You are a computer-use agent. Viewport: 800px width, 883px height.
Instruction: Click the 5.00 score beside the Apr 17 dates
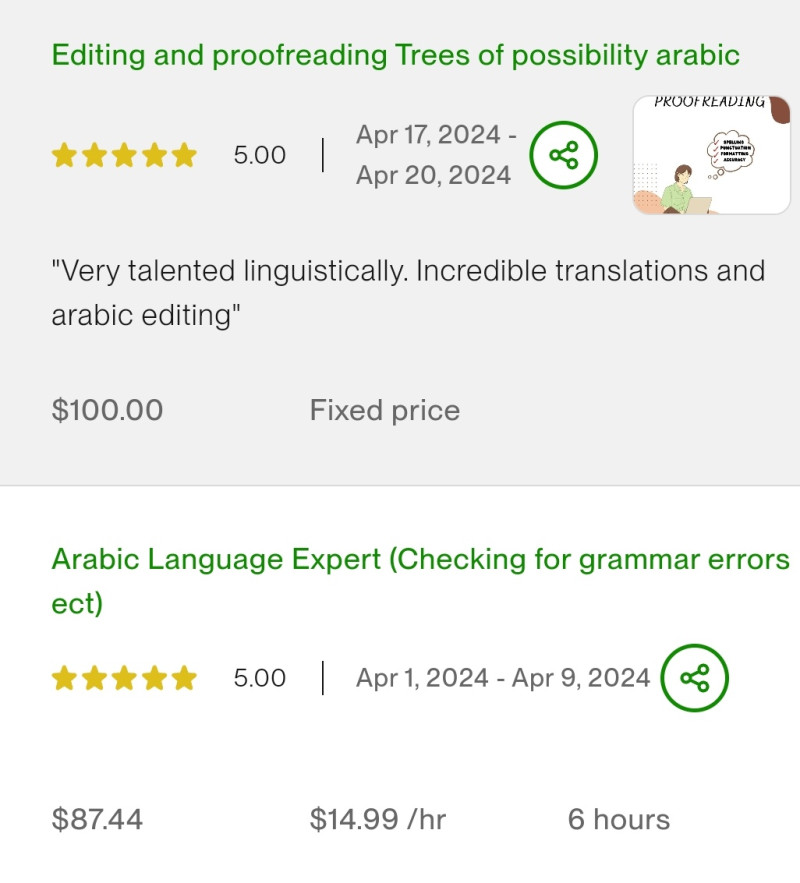pos(259,155)
